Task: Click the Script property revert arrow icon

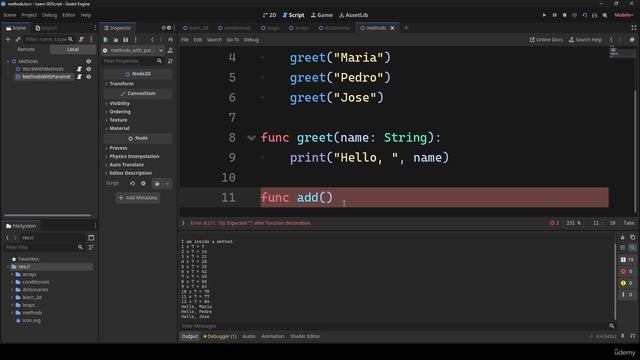Action: click(x=132, y=184)
